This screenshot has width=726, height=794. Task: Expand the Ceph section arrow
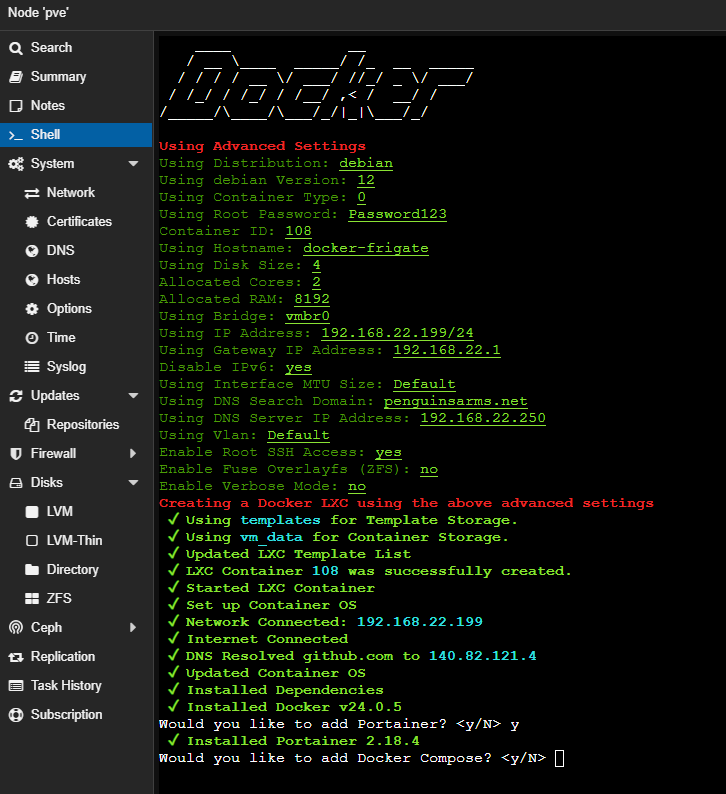click(133, 628)
